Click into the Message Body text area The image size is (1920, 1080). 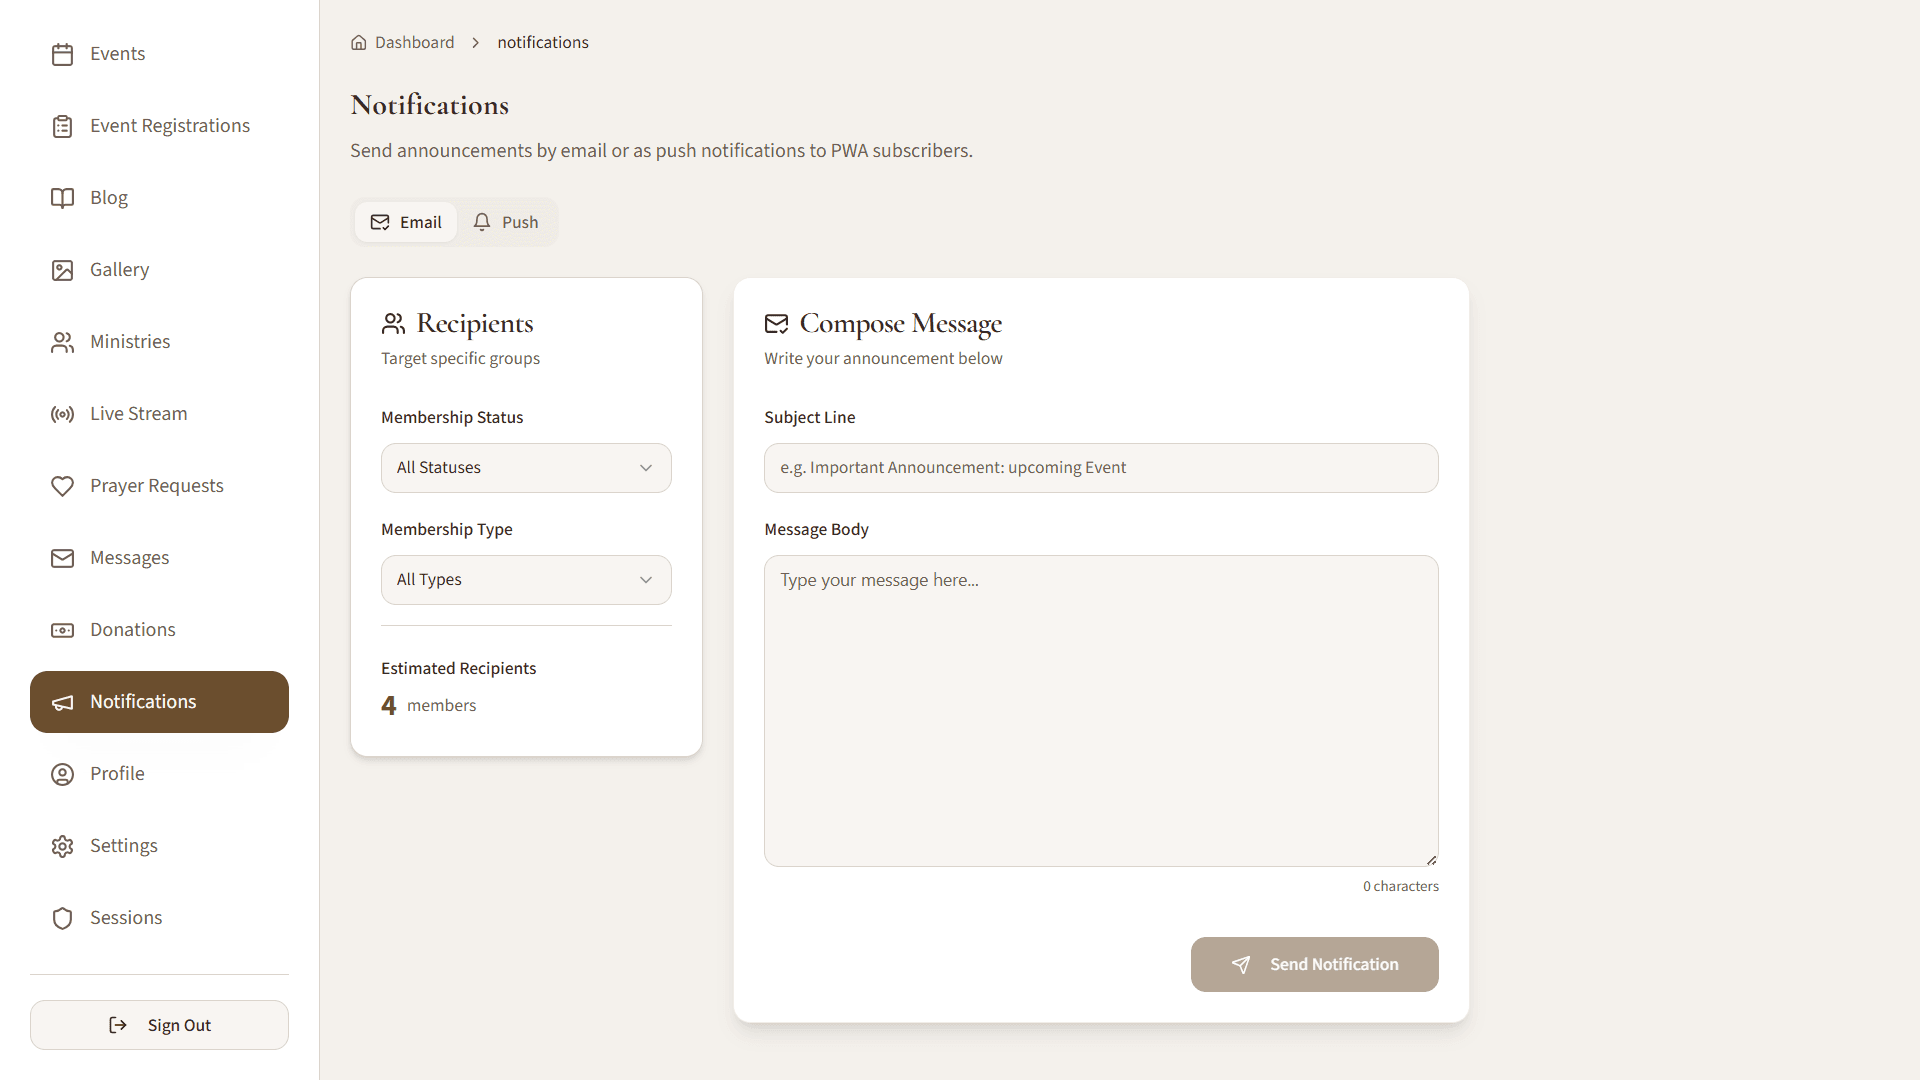(x=1101, y=711)
